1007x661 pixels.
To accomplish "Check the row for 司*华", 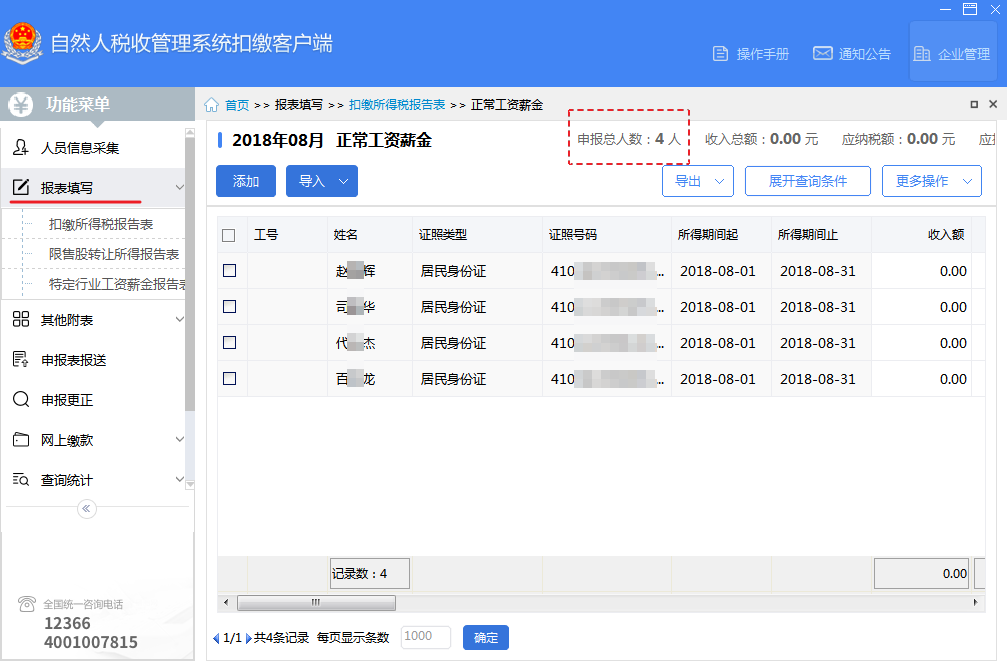I will [229, 306].
